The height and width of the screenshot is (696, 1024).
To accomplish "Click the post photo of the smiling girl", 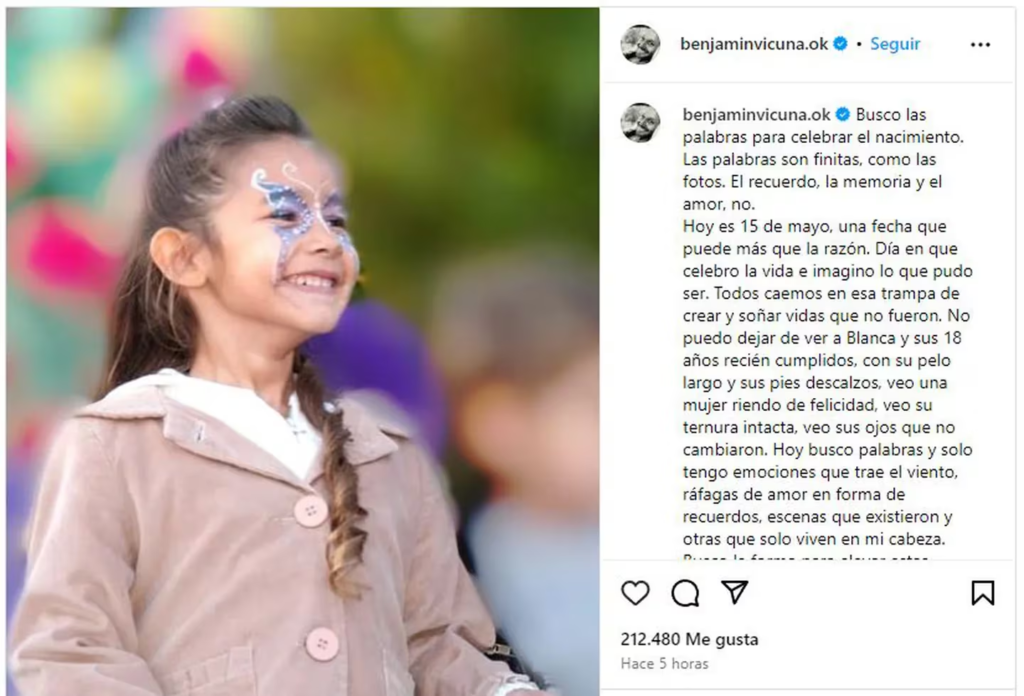I will (x=302, y=351).
